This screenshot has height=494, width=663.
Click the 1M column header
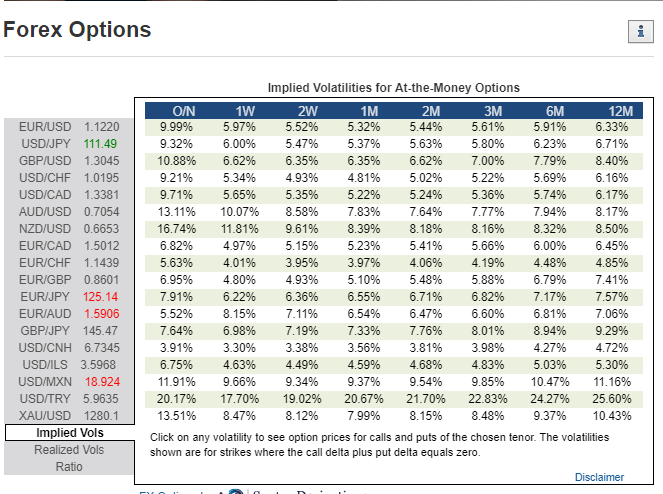coord(369,111)
